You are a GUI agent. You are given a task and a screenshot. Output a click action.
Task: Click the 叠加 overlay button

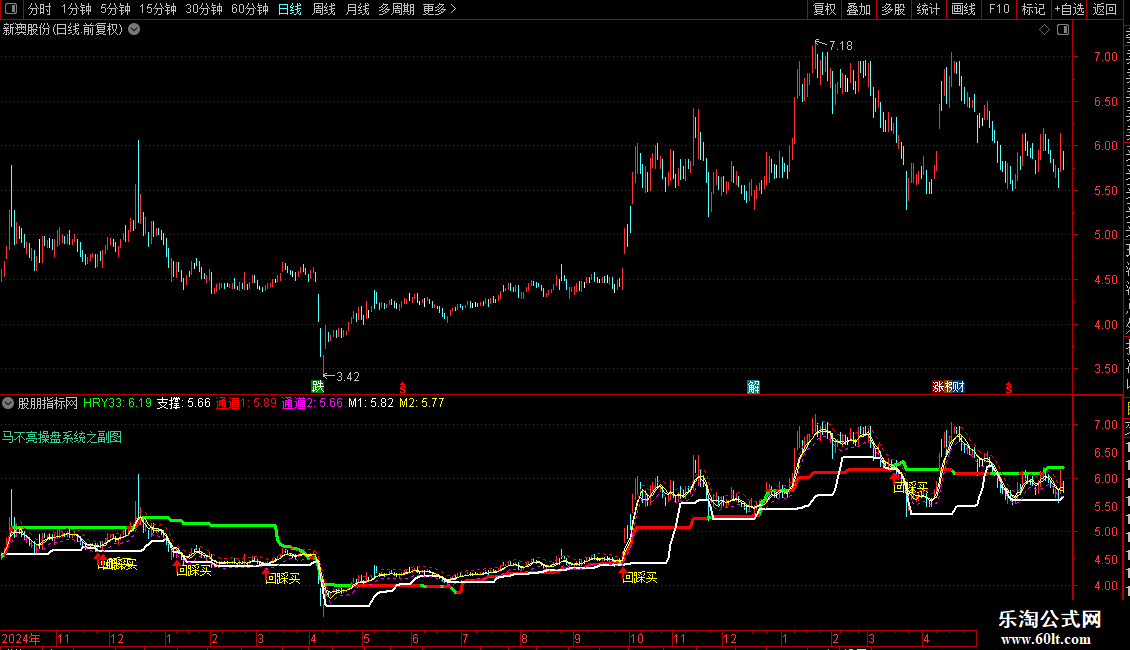click(x=858, y=9)
